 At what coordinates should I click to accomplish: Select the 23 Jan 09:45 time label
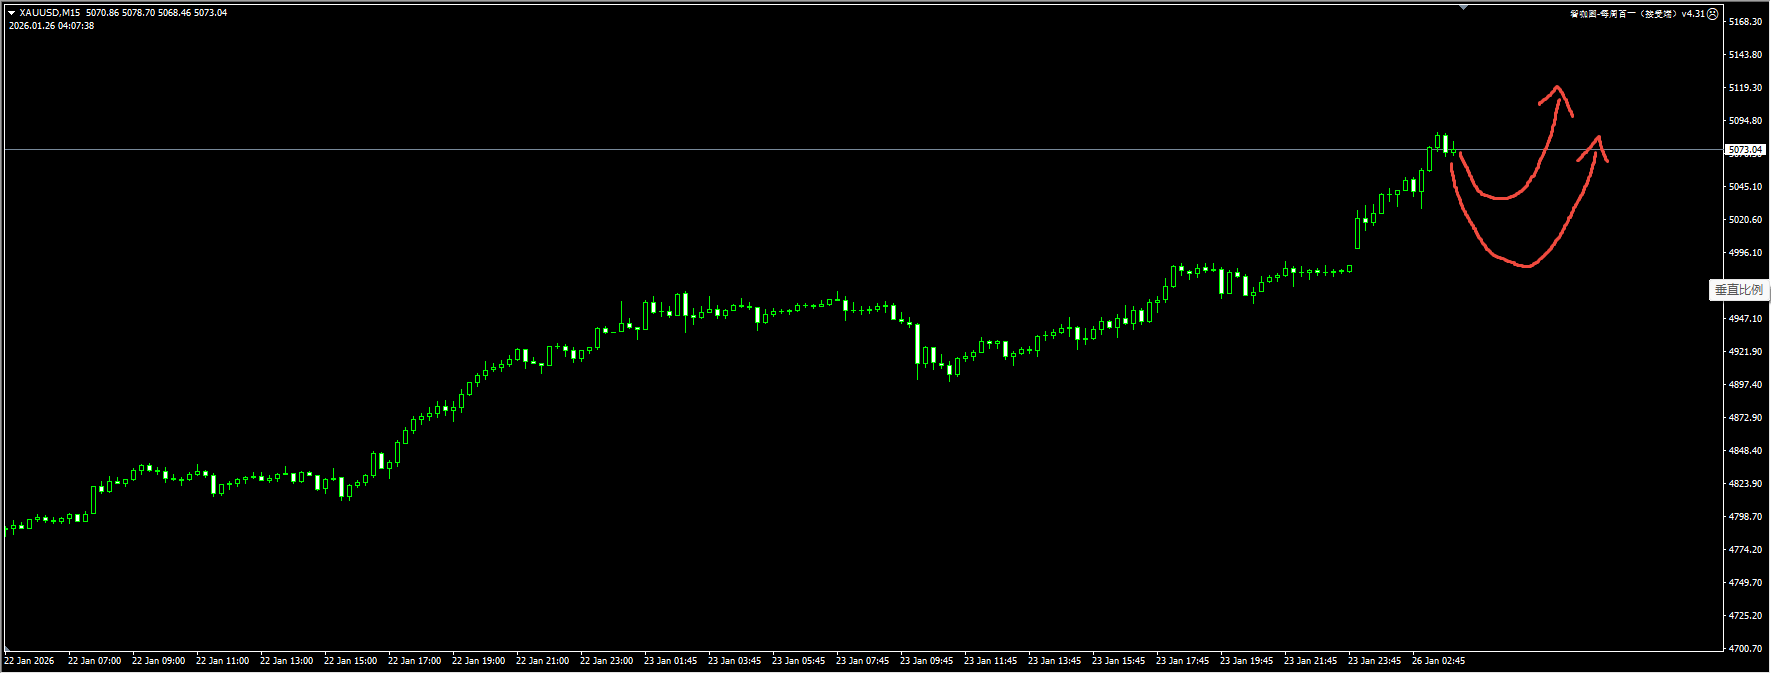pyautogui.click(x=926, y=661)
